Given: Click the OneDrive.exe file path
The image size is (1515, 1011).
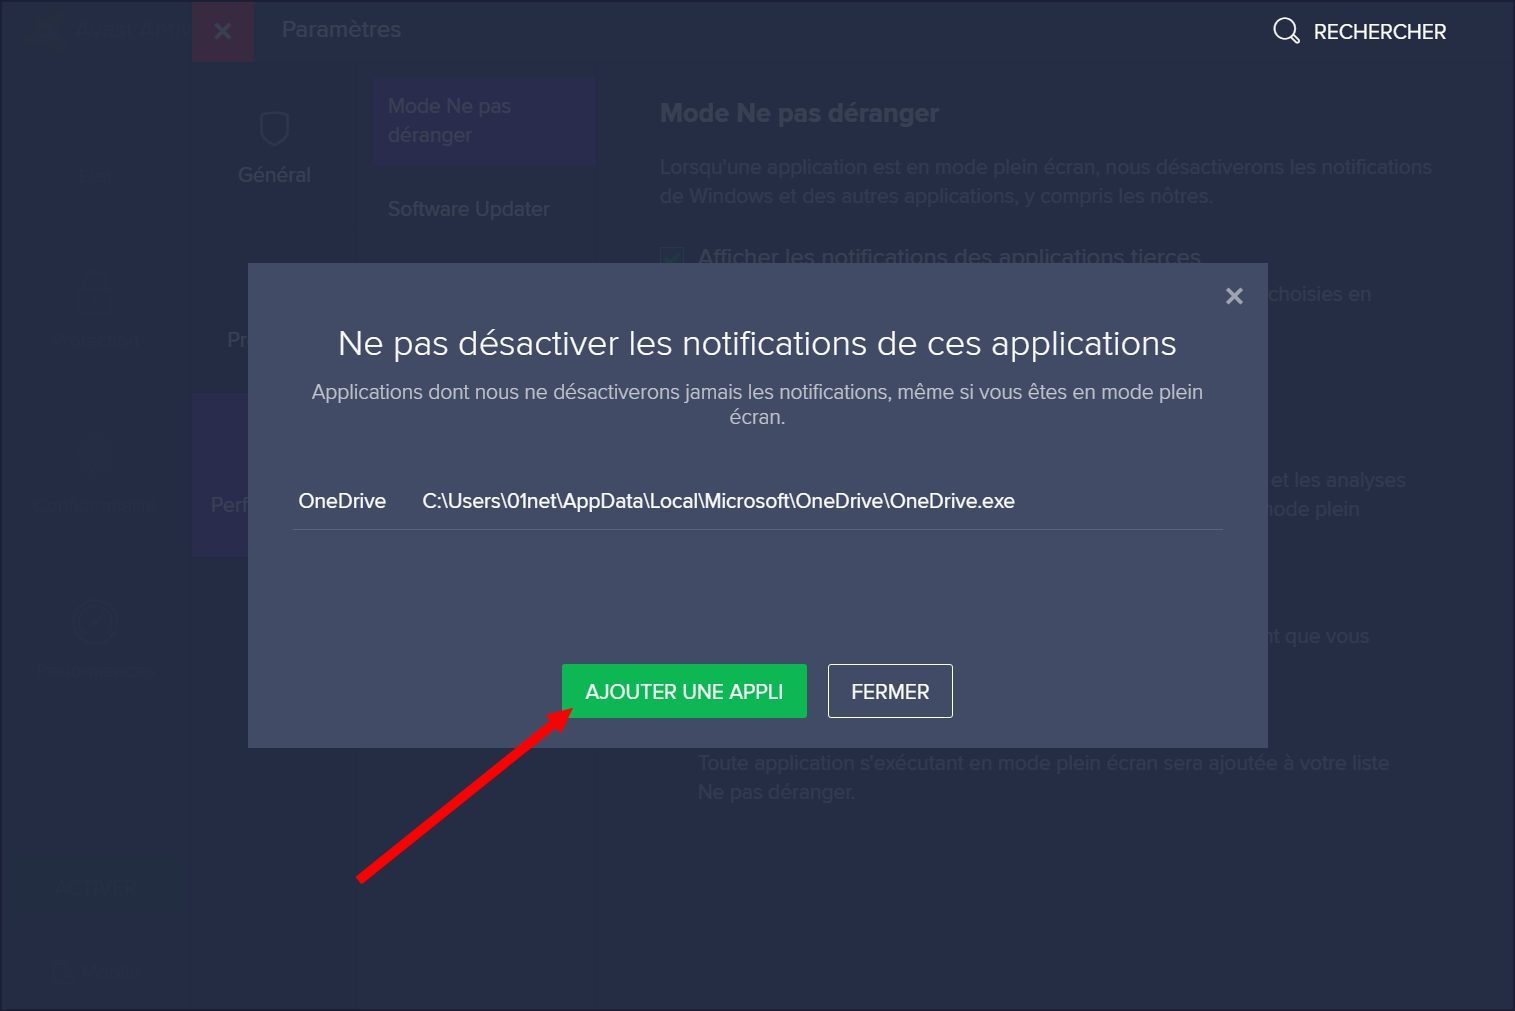Looking at the screenshot, I should [718, 501].
